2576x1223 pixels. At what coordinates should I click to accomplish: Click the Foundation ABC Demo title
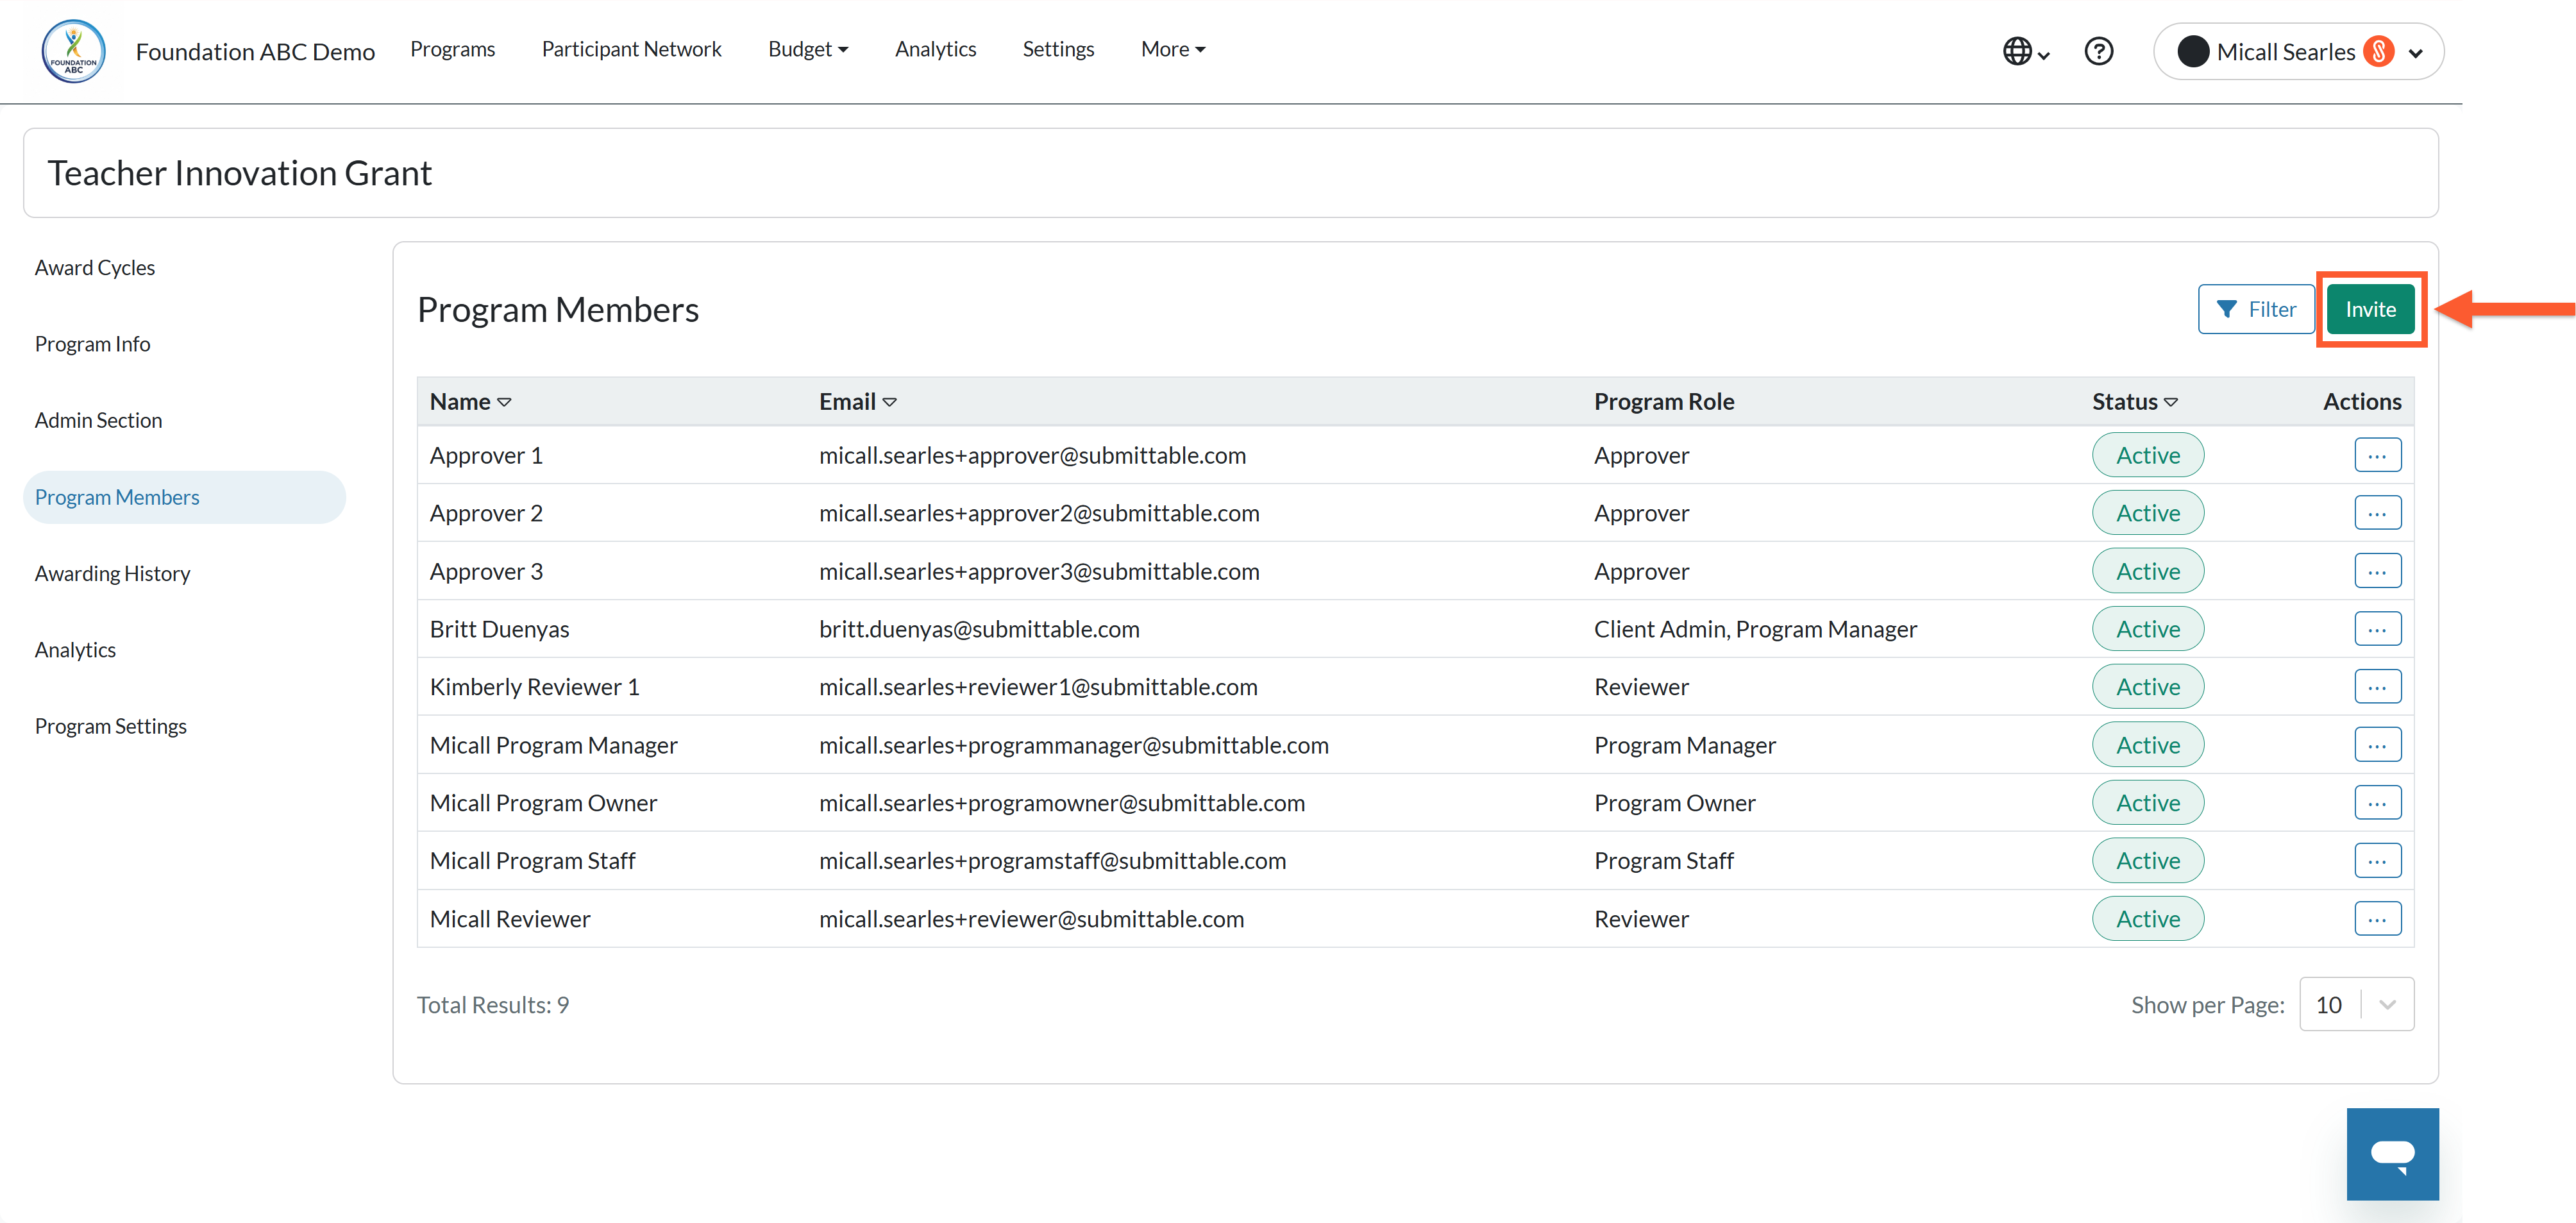click(255, 52)
